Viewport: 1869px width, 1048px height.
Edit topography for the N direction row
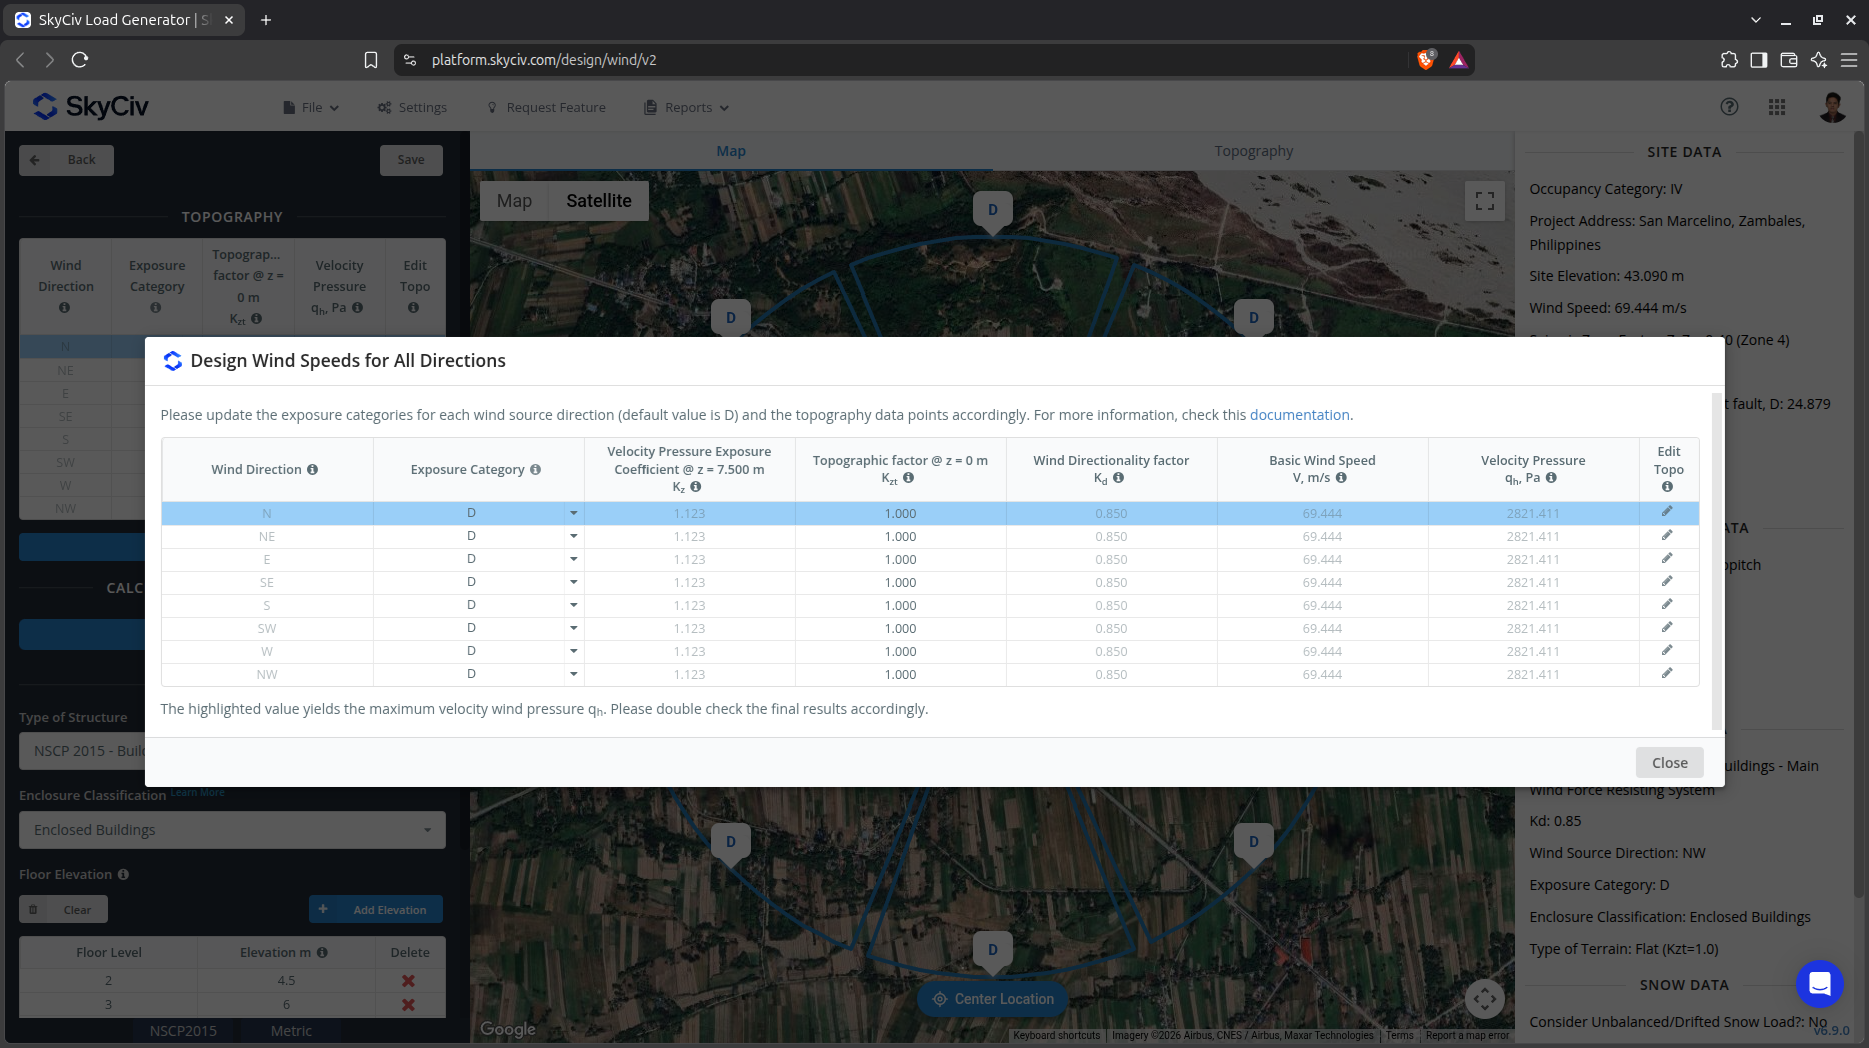tap(1667, 512)
